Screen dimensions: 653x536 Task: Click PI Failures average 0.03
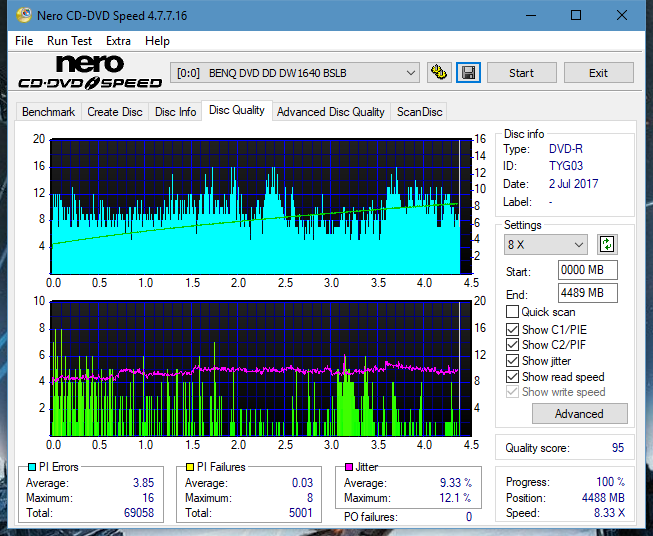(x=302, y=483)
